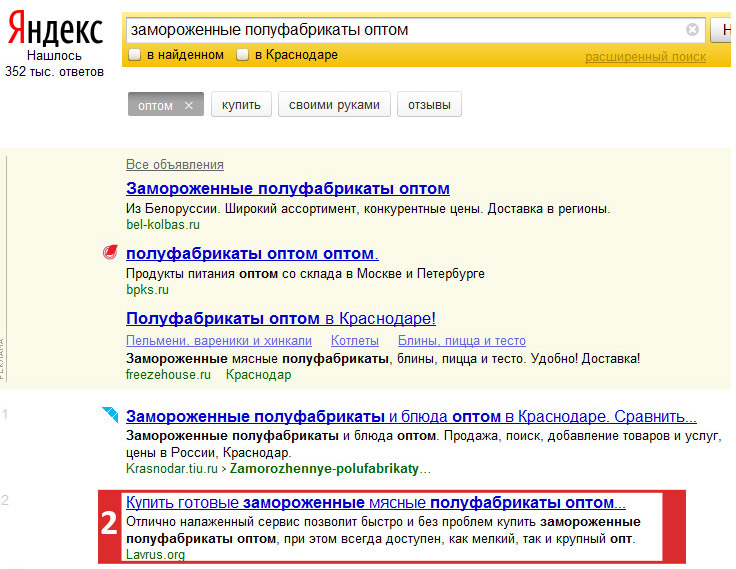Open the 'Котлеты' sitelink
The image size is (736, 569).
(355, 340)
